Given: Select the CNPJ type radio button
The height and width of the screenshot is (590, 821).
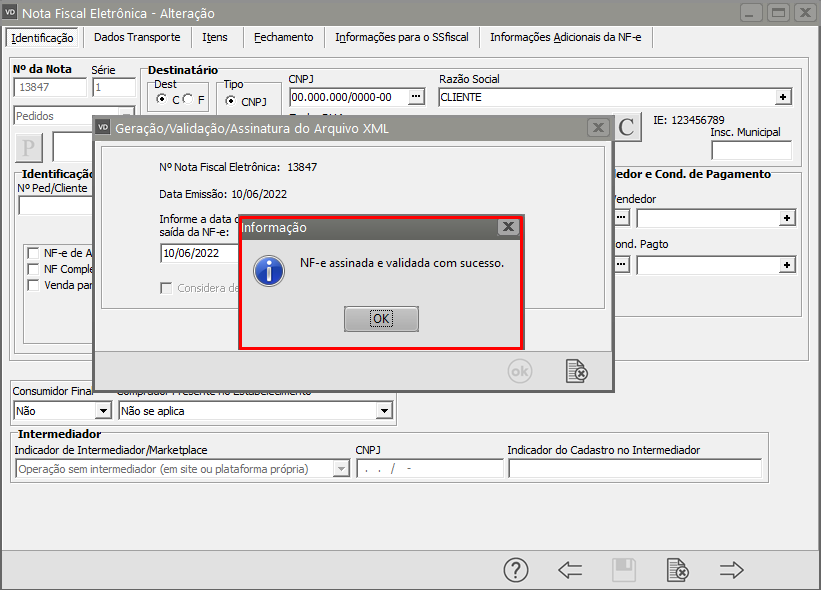Looking at the screenshot, I should [x=230, y=101].
